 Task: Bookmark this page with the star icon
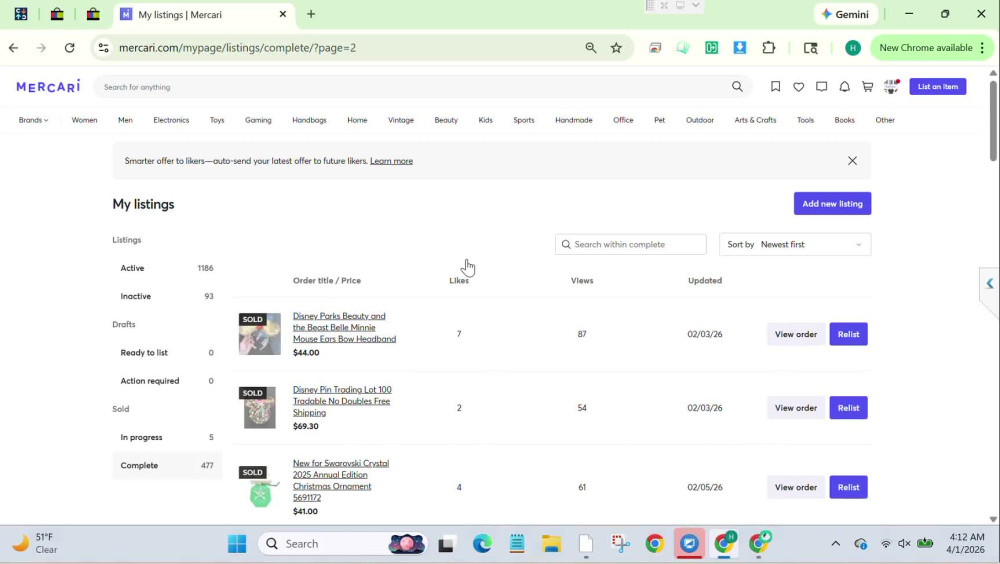tap(616, 48)
